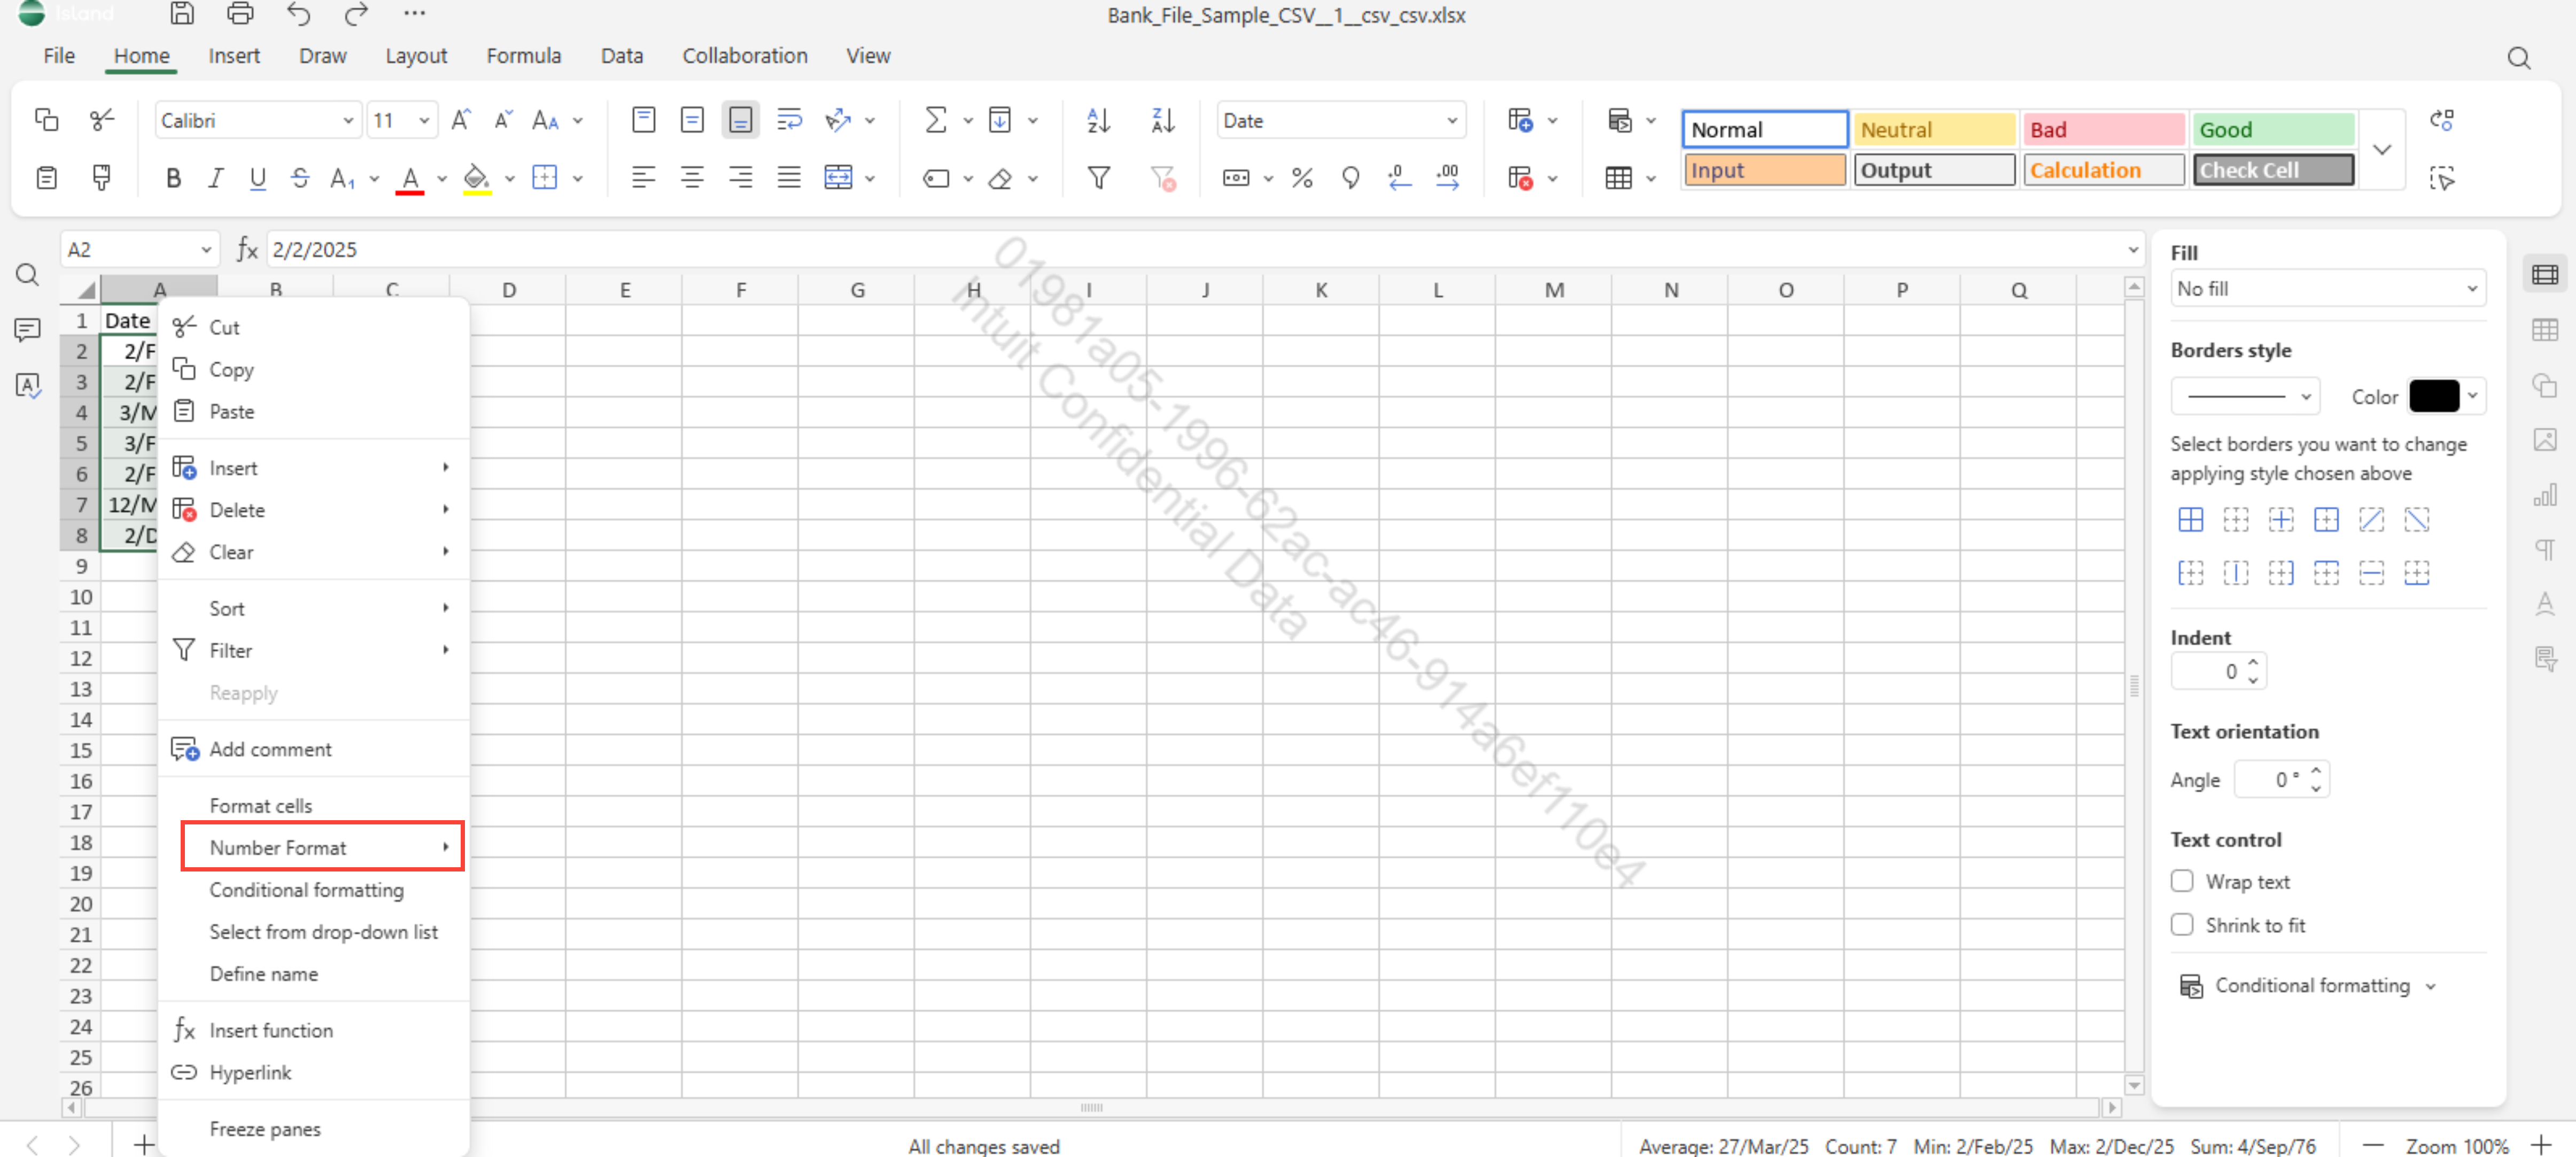
Task: Apply the Good cell style
Action: pos(2272,130)
